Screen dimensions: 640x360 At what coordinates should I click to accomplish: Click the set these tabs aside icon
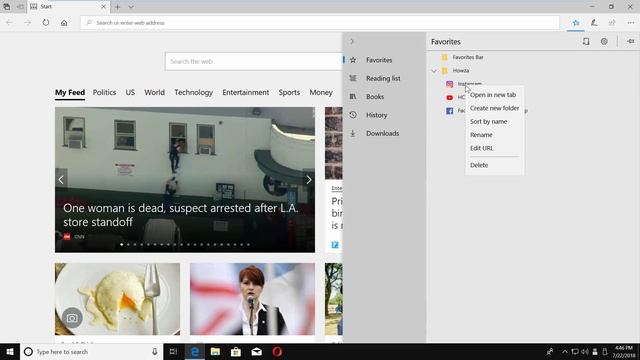(20, 7)
